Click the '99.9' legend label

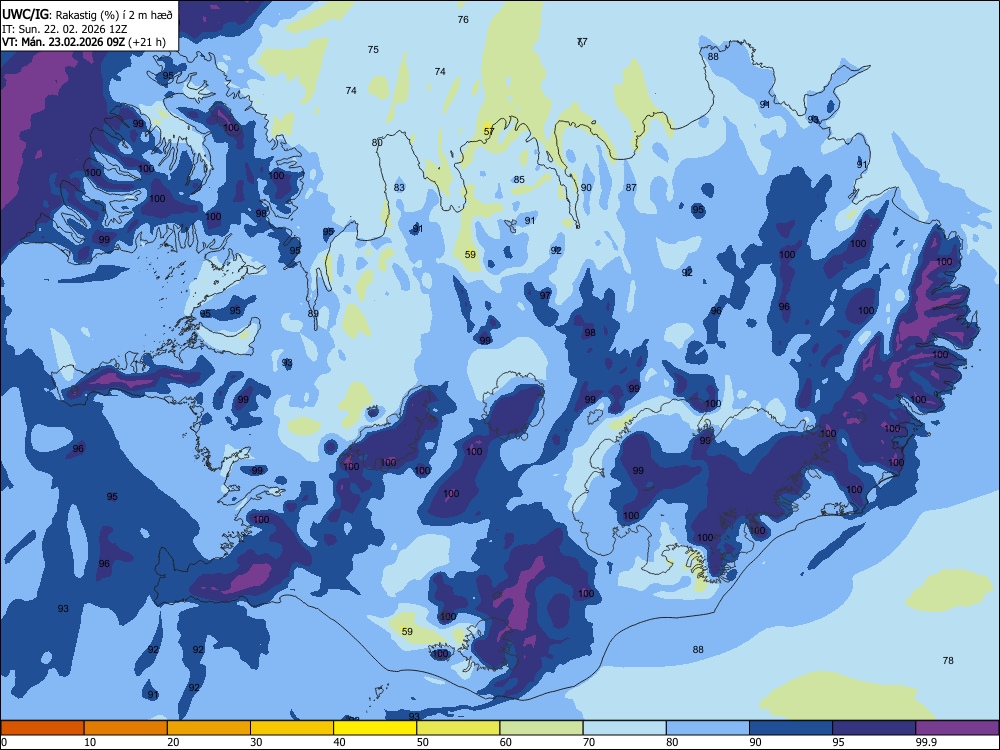[x=925, y=742]
